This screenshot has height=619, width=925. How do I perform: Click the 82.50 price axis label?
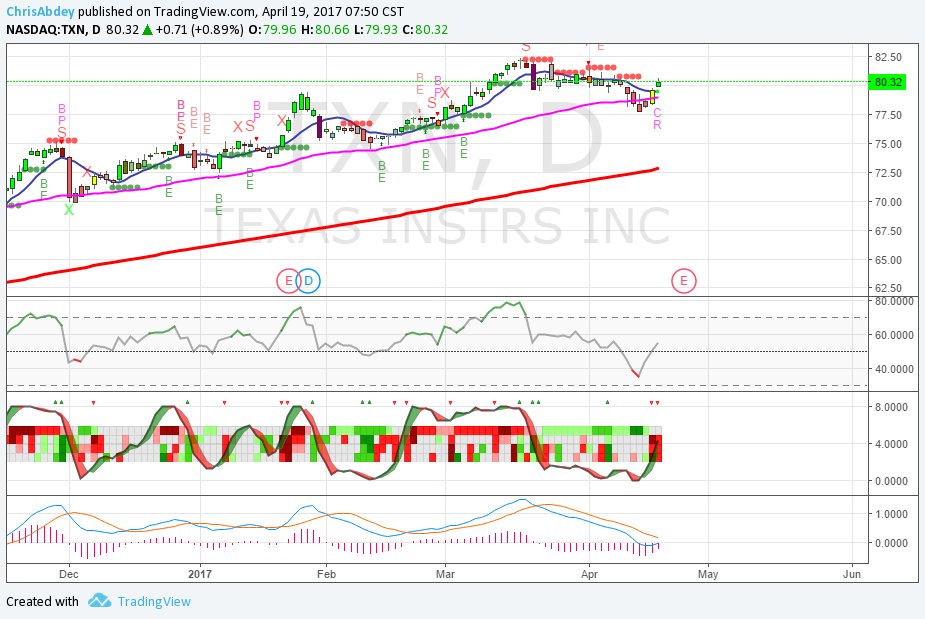pyautogui.click(x=888, y=57)
